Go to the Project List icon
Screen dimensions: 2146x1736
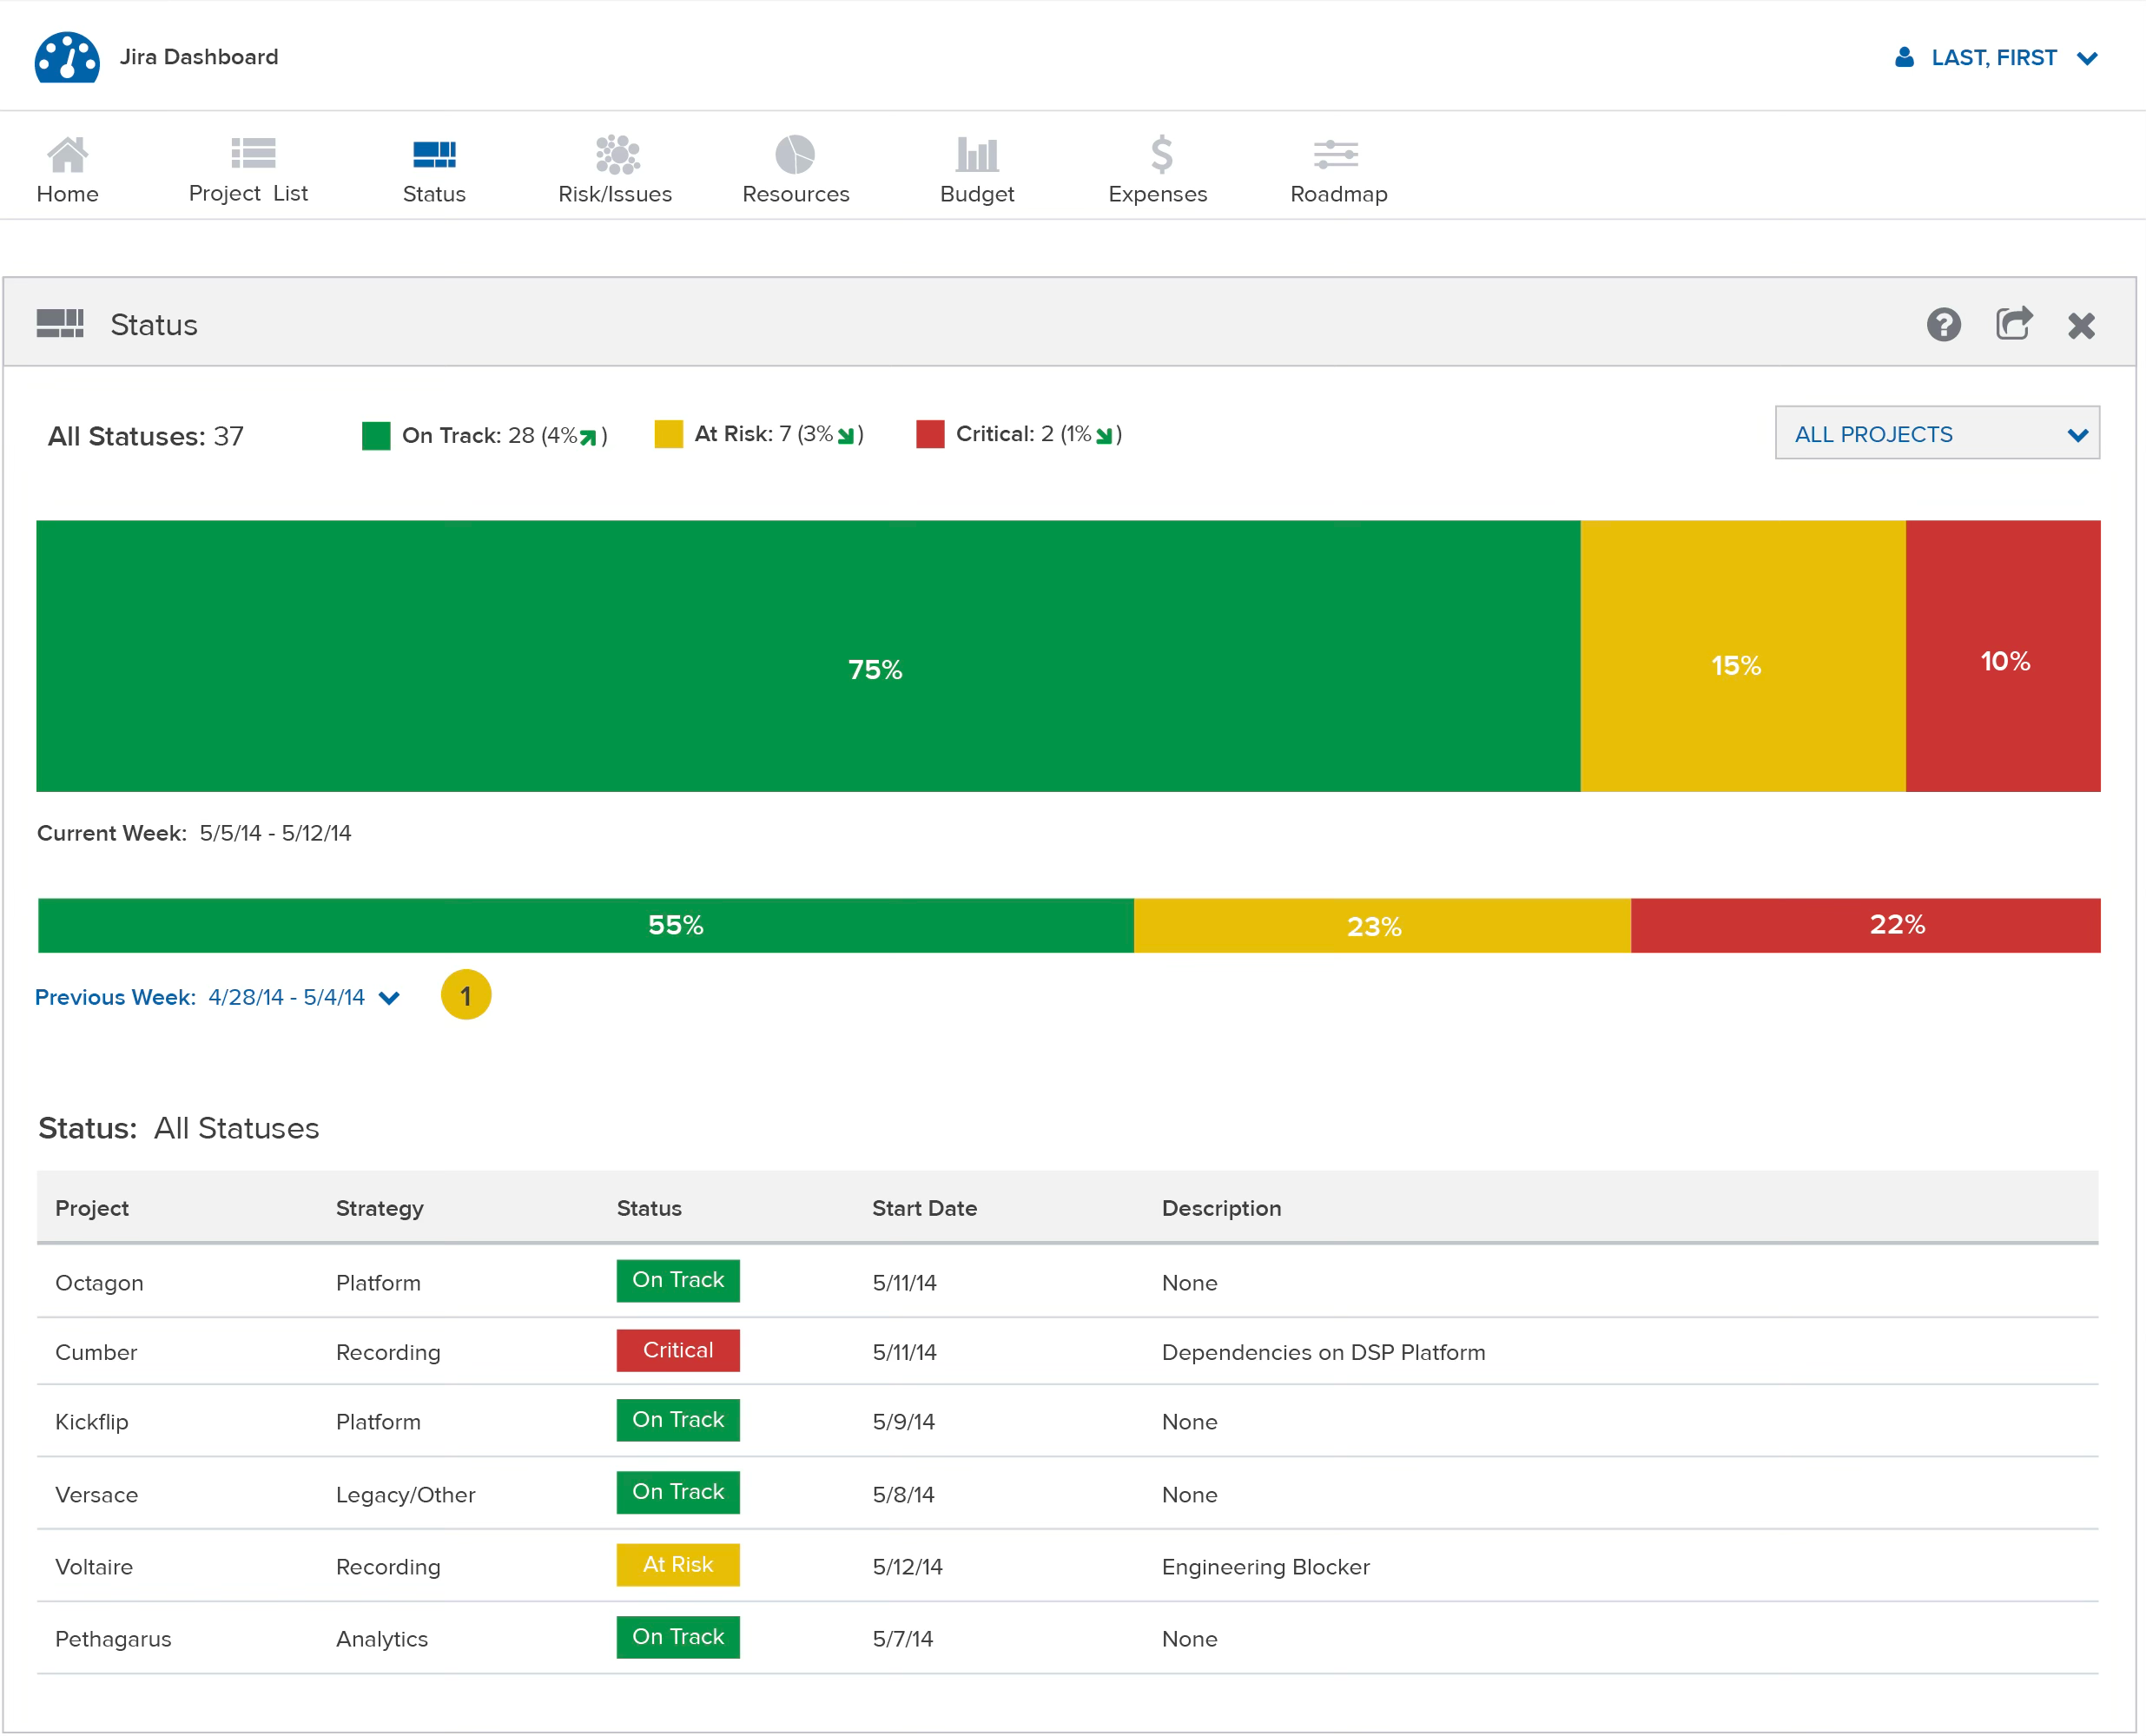pyautogui.click(x=252, y=153)
